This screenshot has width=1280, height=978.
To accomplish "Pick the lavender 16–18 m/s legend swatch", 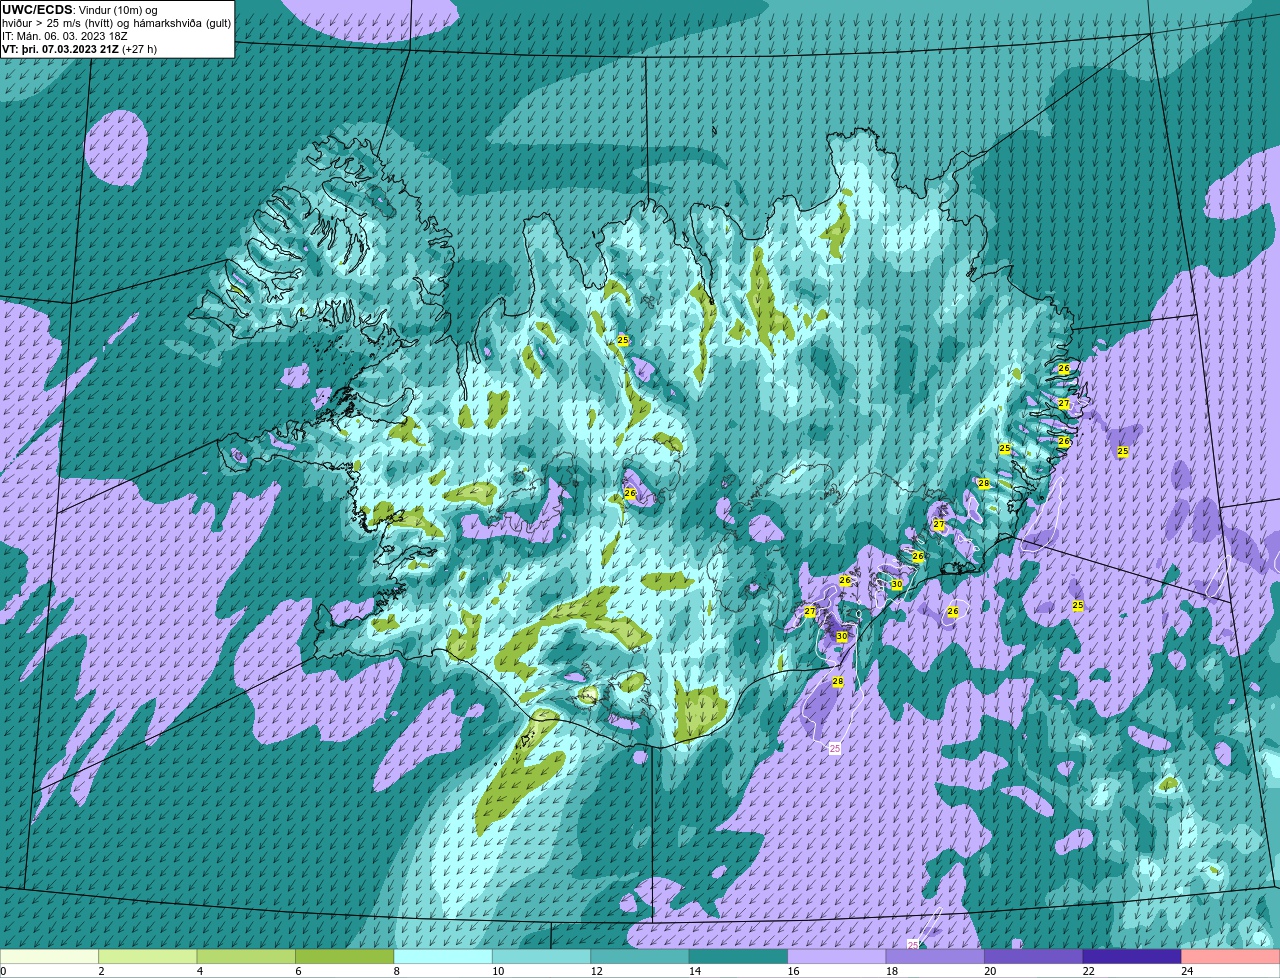I will click(837, 956).
